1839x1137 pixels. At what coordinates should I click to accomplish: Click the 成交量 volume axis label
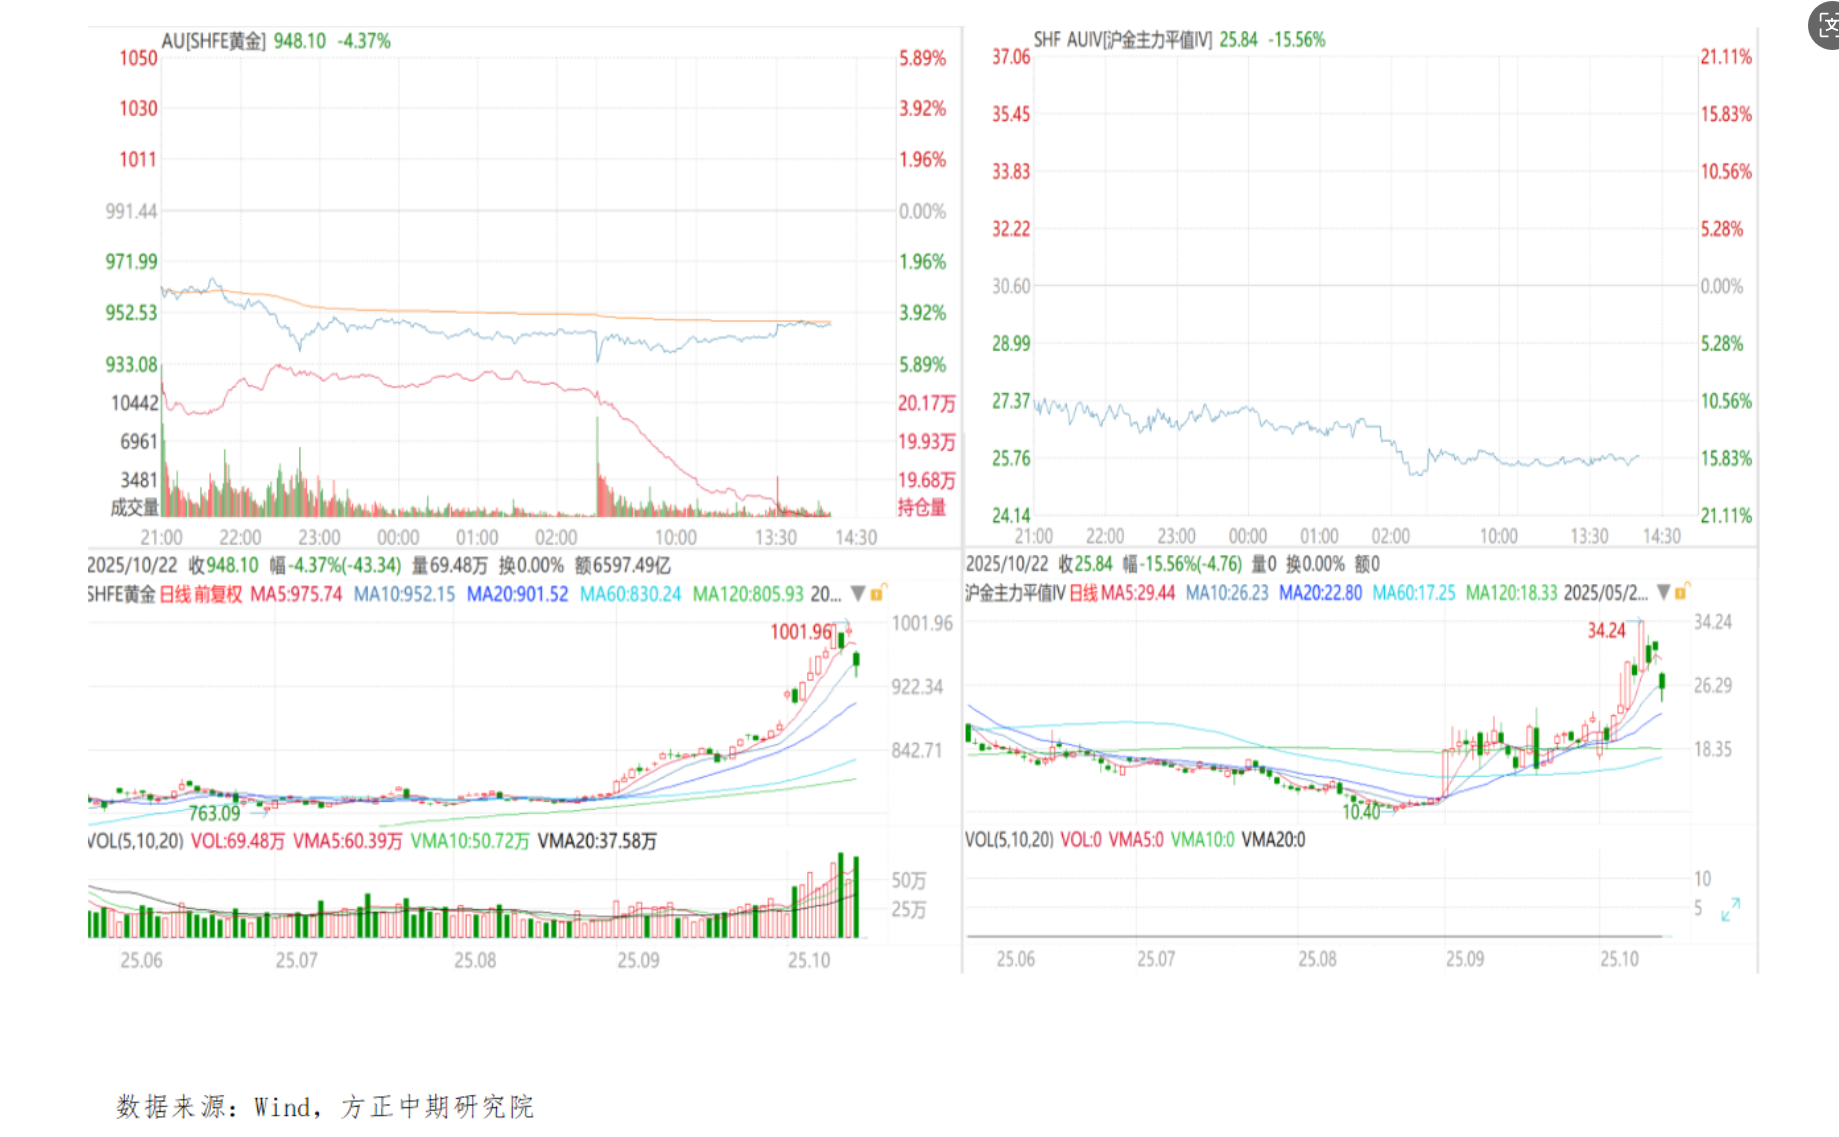tap(134, 508)
